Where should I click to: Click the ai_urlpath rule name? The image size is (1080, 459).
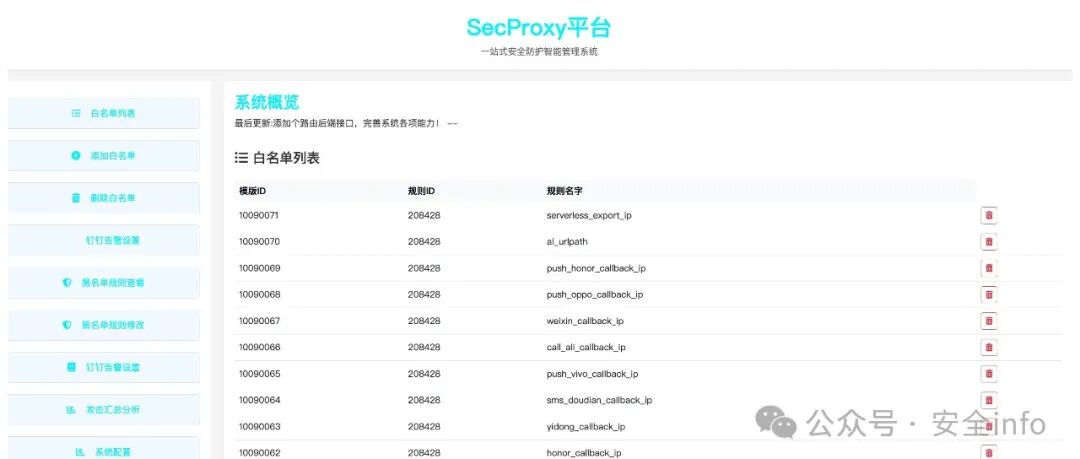567,242
